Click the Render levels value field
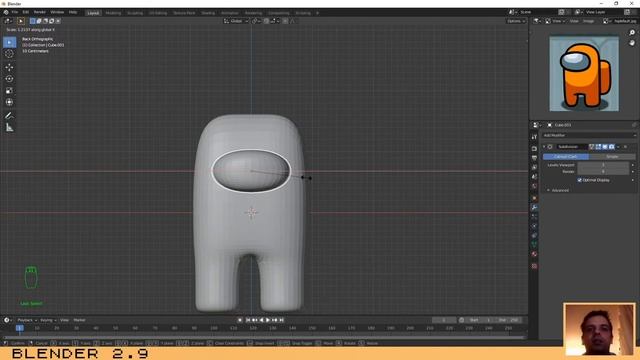The height and width of the screenshot is (360, 640). [x=603, y=171]
